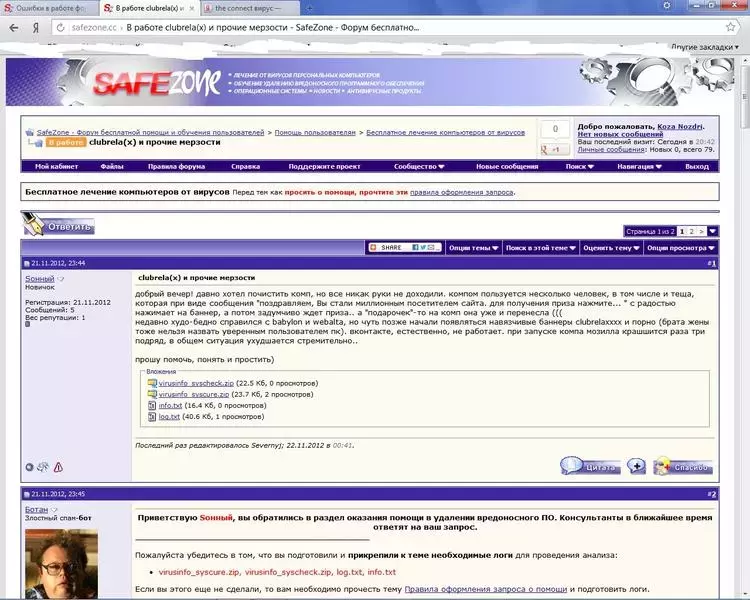The width and height of the screenshot is (750, 600).
Task: Close the active clubrela(x) tab
Action: point(192,9)
